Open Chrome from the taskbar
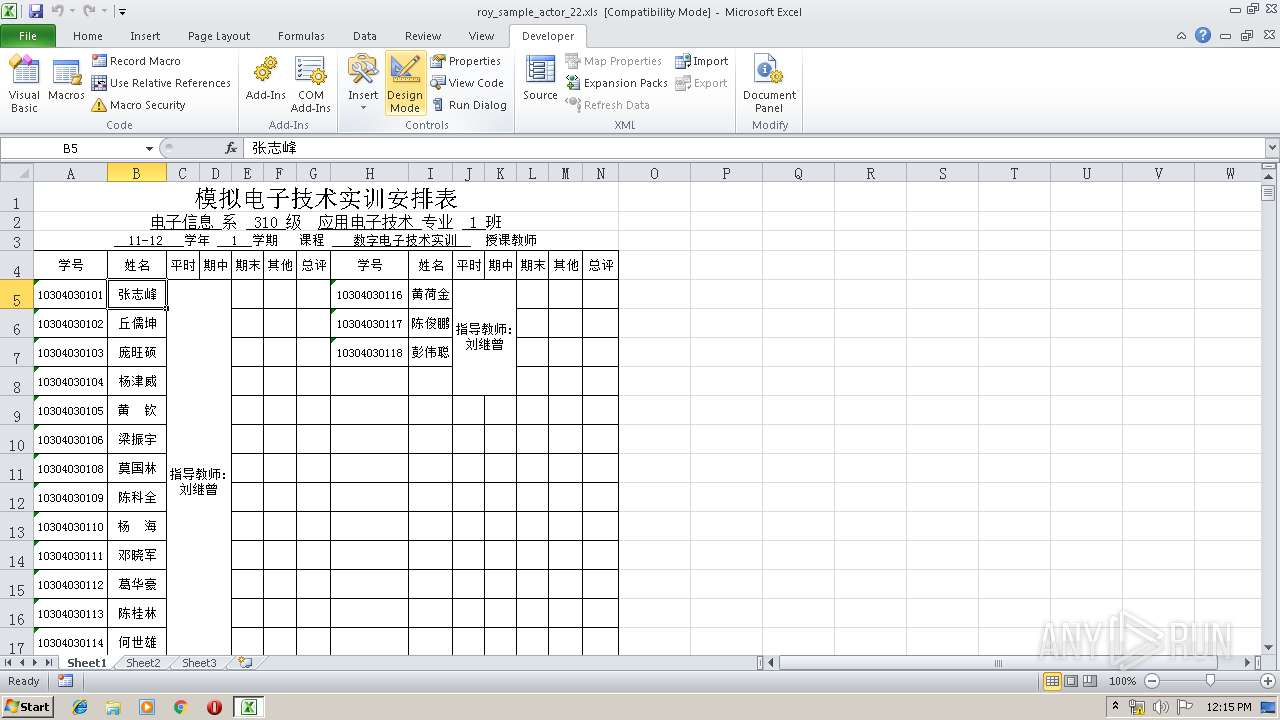Image resolution: width=1280 pixels, height=720 pixels. pyautogui.click(x=181, y=707)
